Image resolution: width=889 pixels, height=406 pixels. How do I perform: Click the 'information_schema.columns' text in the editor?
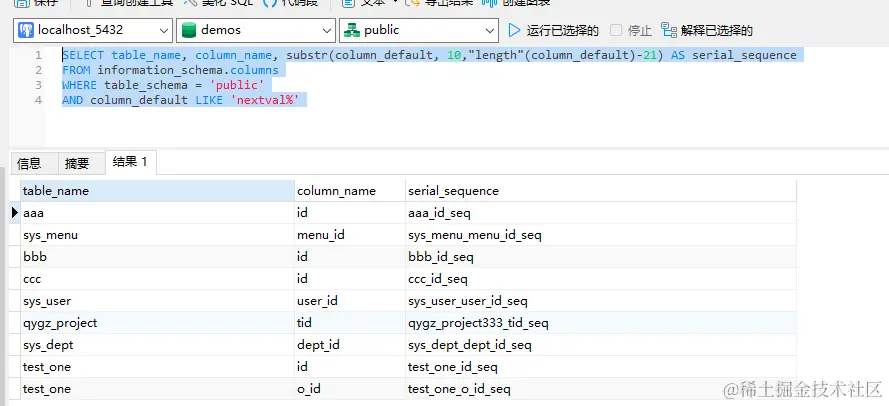pos(188,70)
